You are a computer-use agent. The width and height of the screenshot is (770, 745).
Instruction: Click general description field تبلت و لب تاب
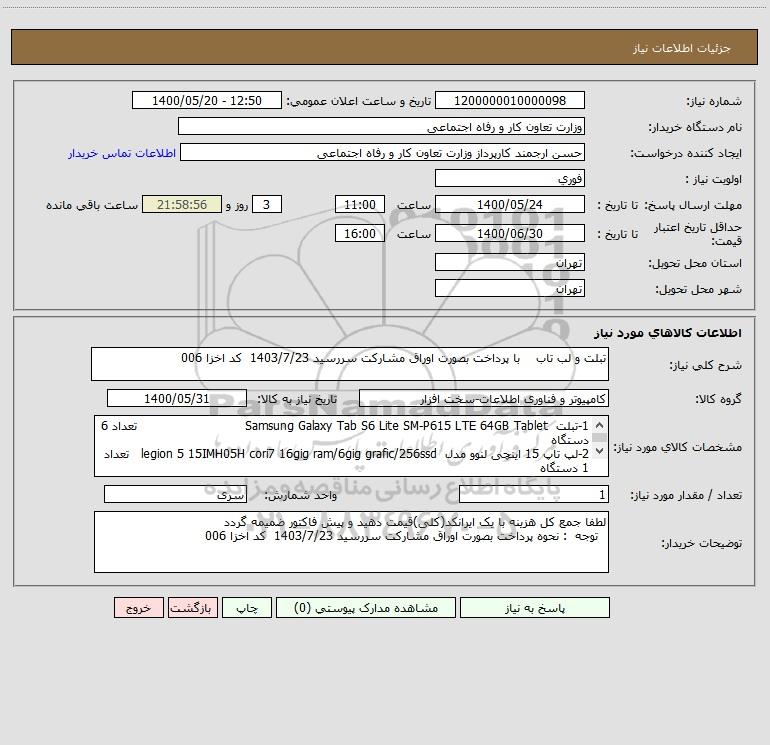[x=350, y=364]
